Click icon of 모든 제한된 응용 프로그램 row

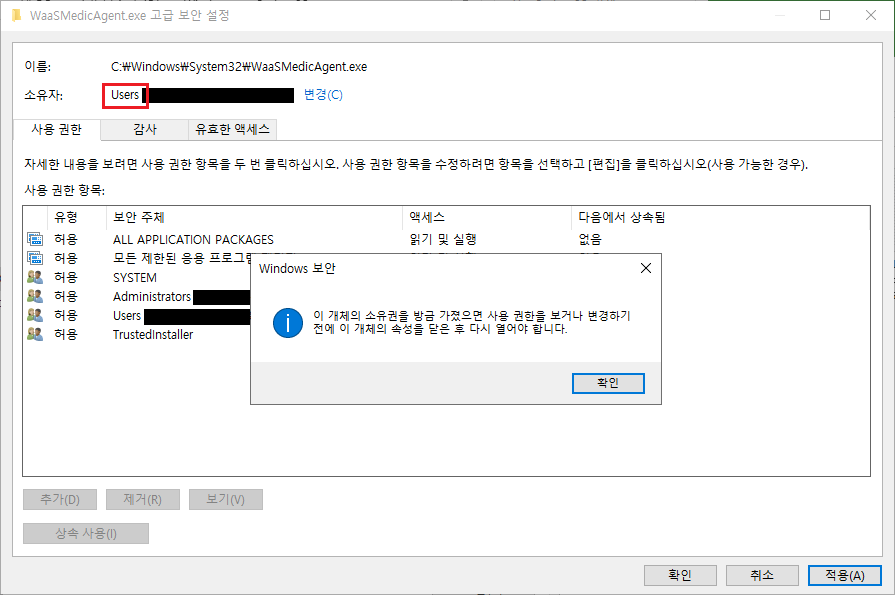pyautogui.click(x=35, y=258)
